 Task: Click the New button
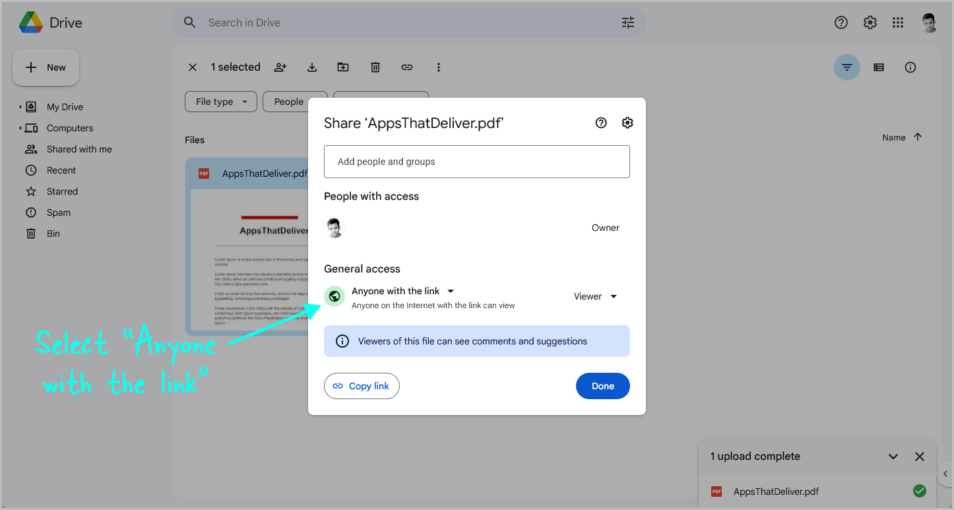click(46, 68)
